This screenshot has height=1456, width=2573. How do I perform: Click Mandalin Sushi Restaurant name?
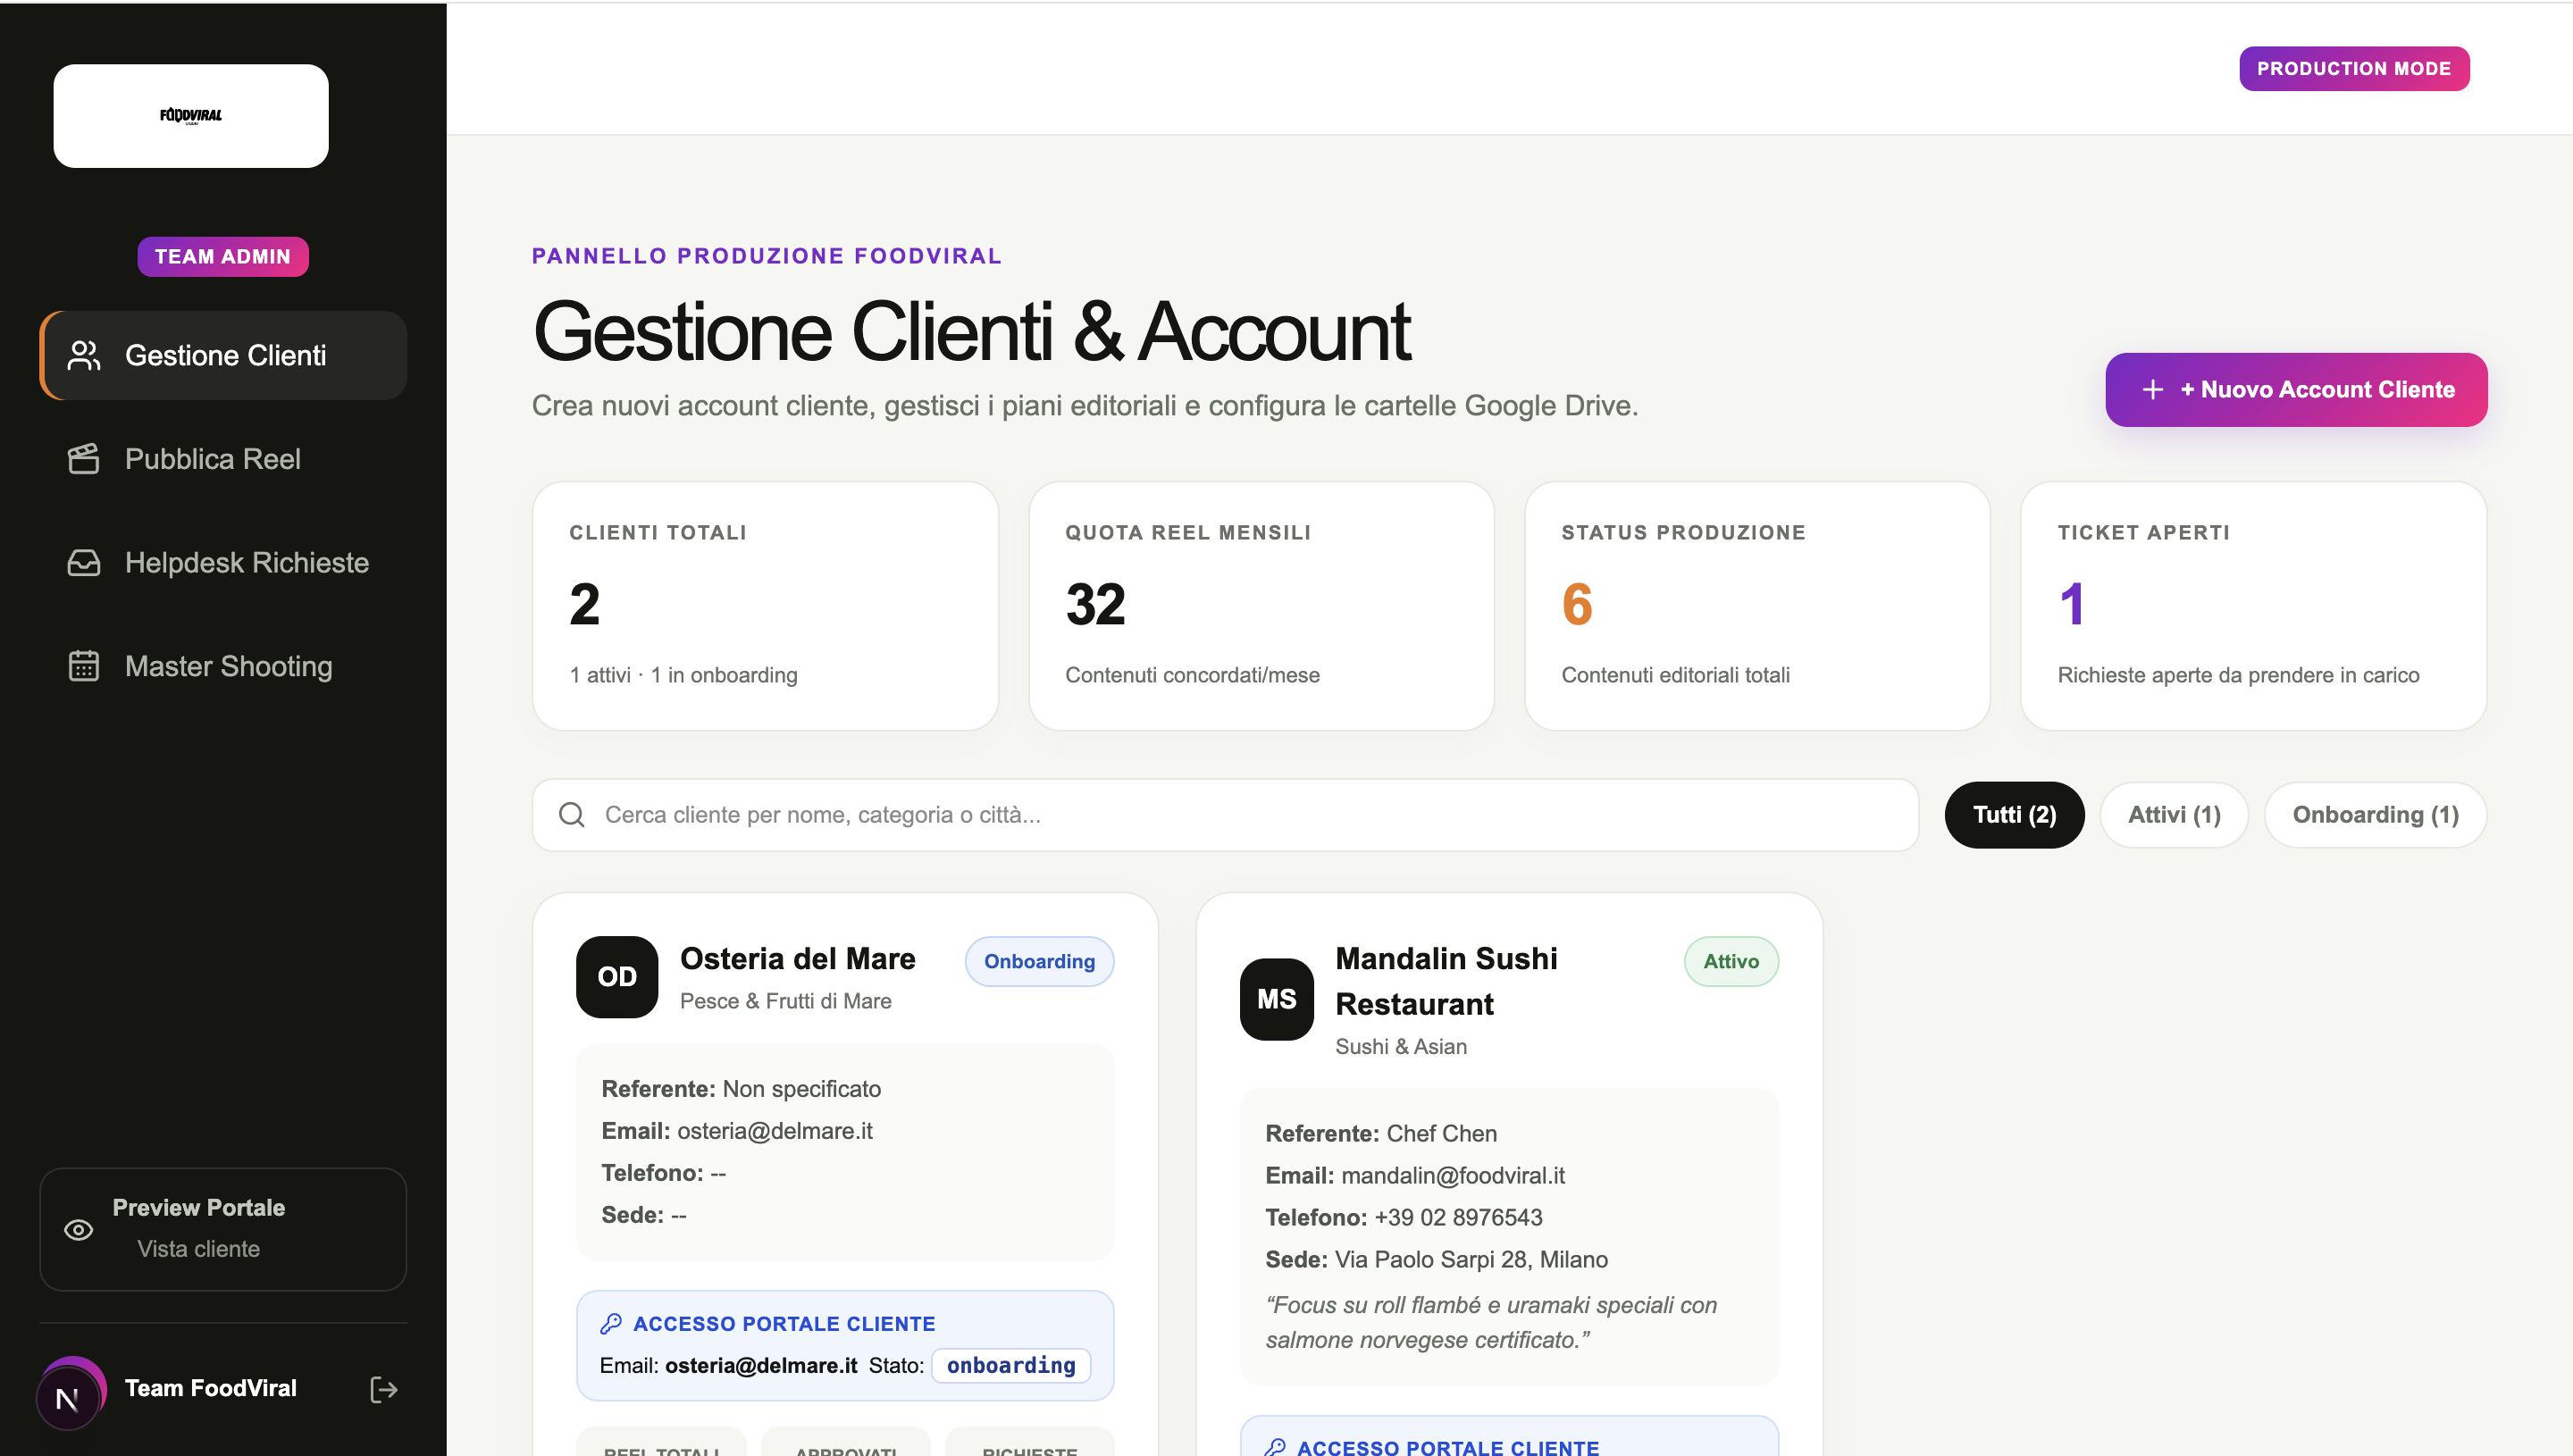coord(1446,981)
